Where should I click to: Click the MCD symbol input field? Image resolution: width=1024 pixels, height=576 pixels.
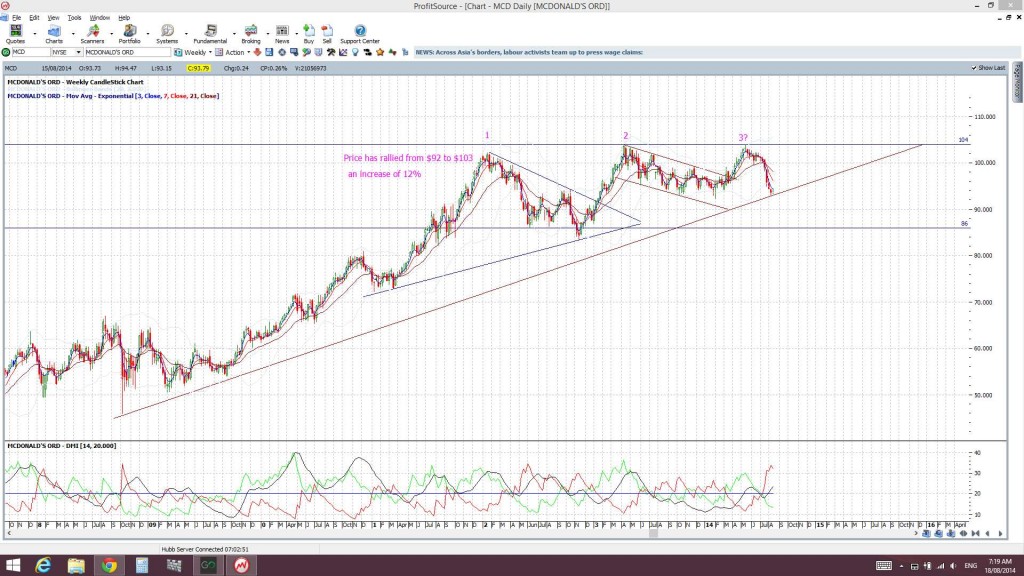point(31,52)
